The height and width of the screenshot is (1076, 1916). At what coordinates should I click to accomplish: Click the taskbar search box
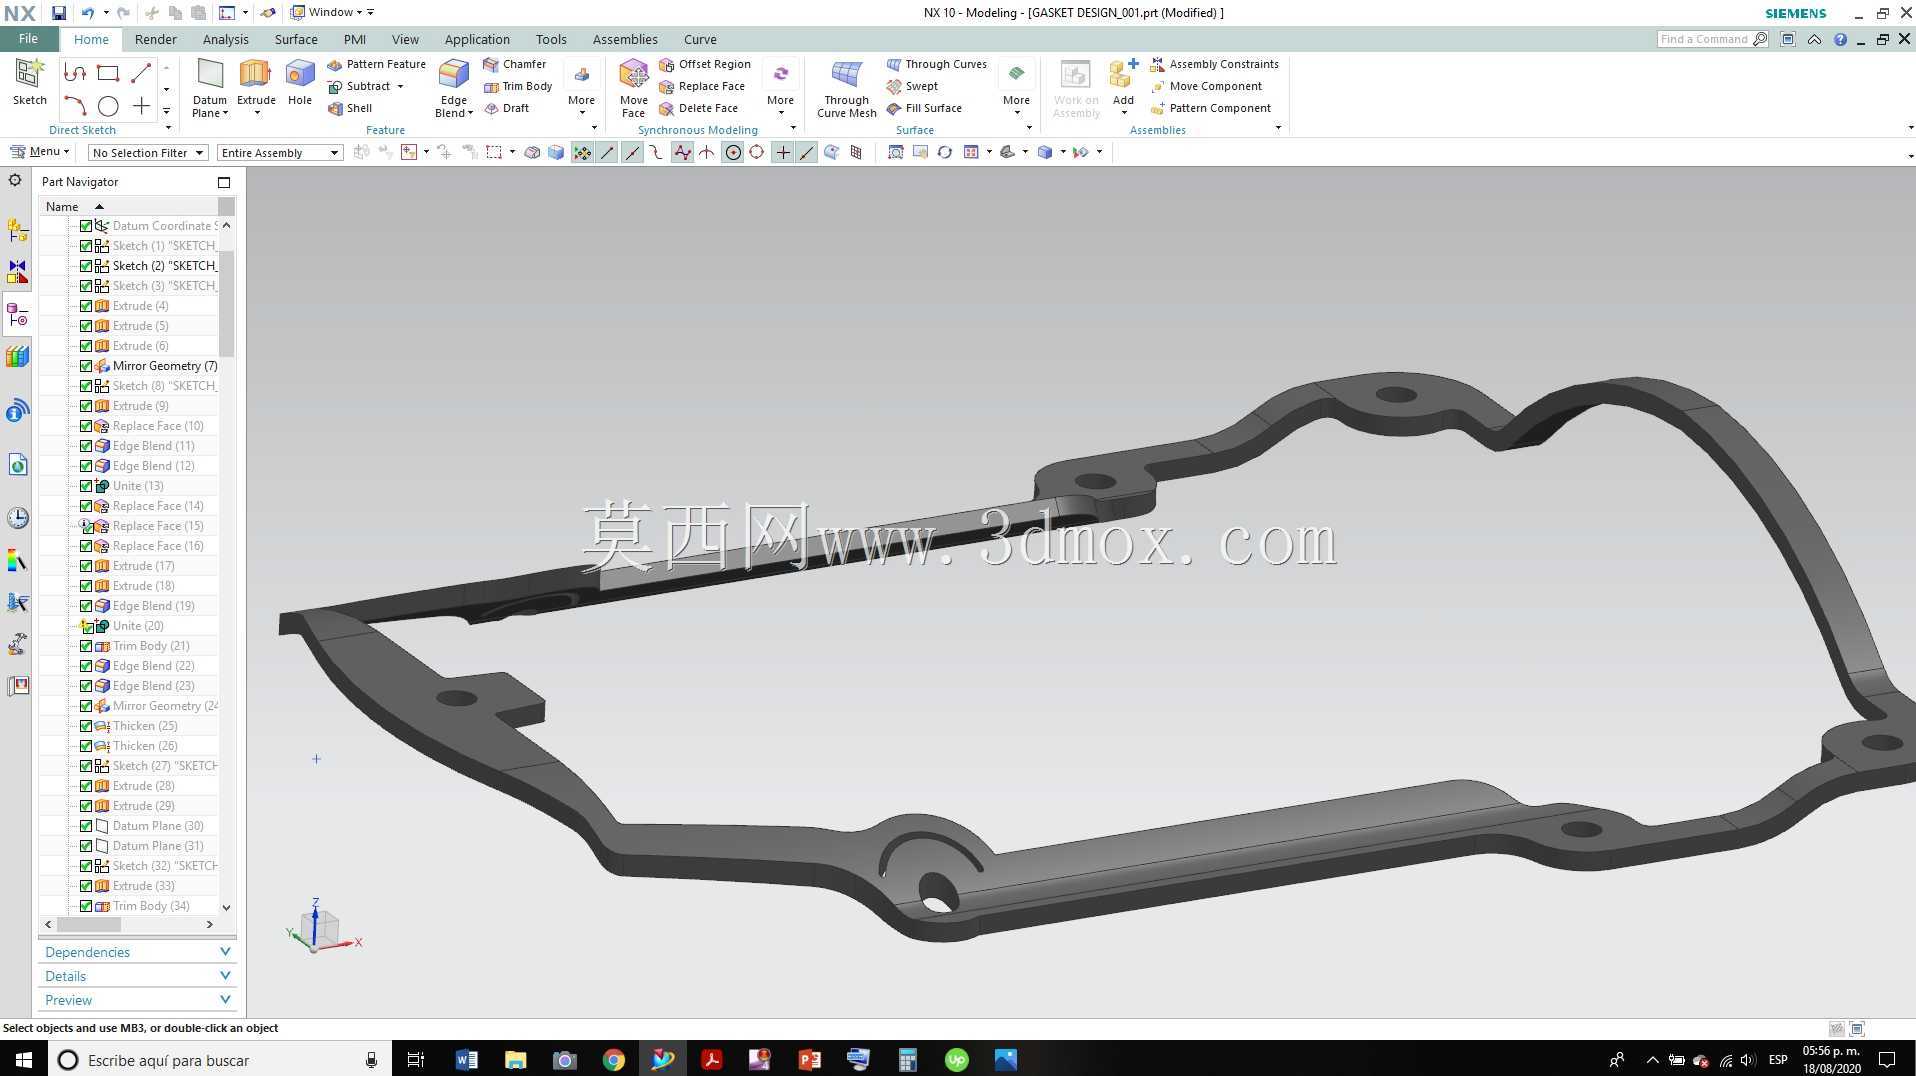pyautogui.click(x=218, y=1060)
